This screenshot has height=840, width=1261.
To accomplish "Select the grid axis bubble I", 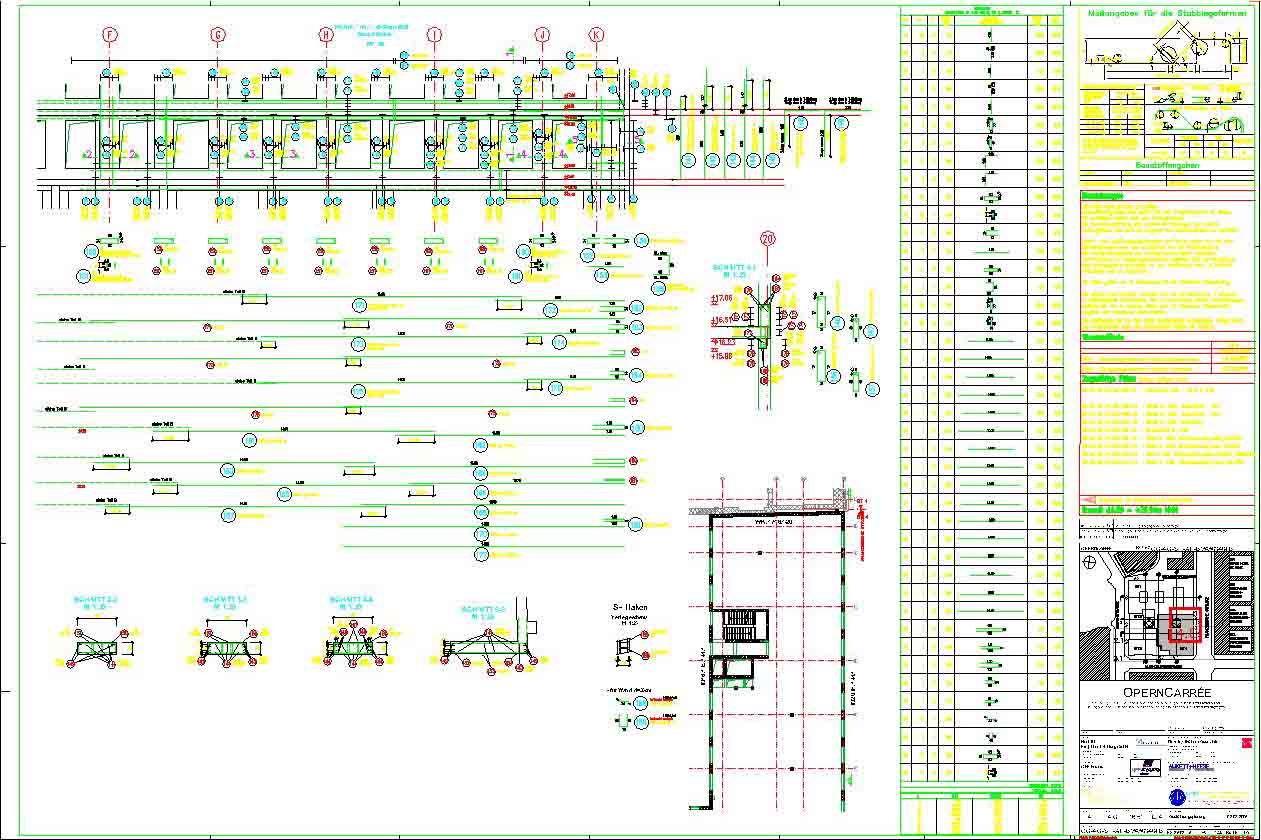I will (434, 35).
